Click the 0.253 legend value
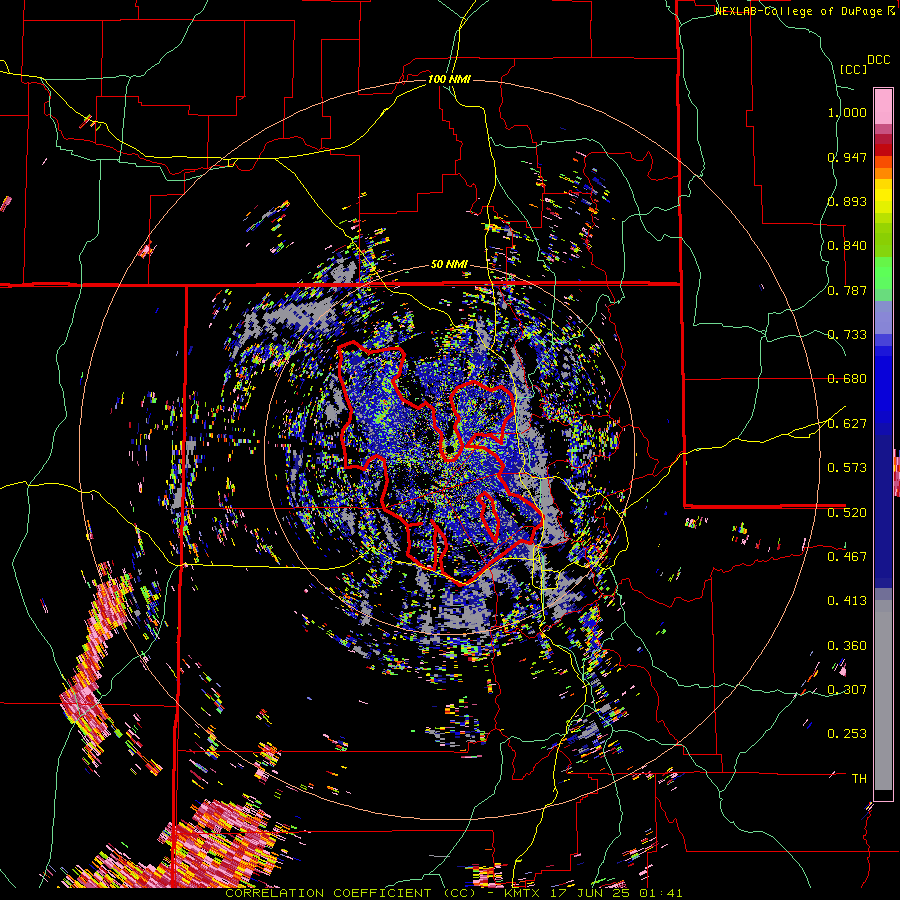 pyautogui.click(x=847, y=734)
